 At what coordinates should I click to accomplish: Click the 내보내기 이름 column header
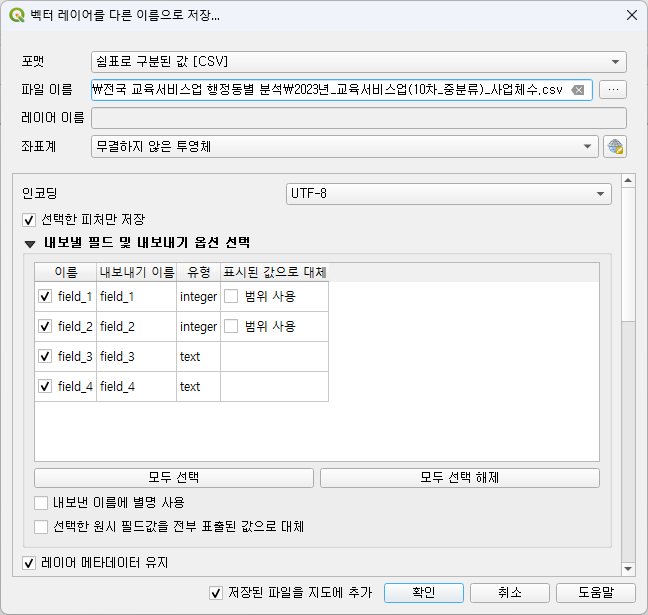[x=137, y=272]
